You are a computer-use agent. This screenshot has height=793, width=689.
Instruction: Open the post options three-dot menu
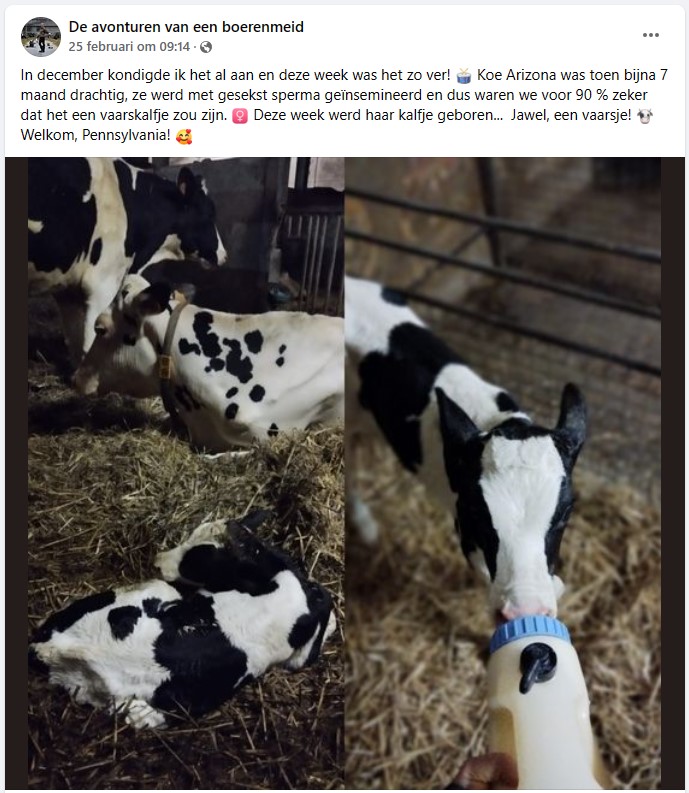[x=651, y=35]
